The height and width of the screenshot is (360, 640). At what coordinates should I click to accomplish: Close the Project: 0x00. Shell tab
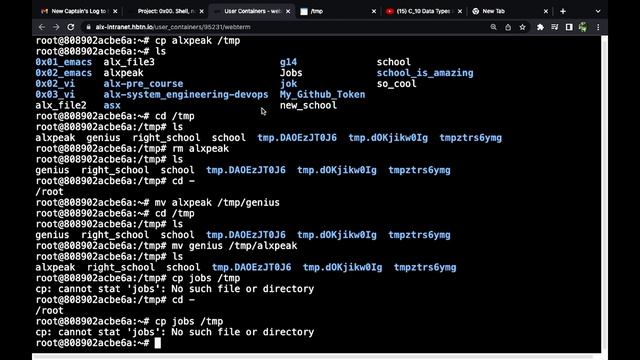coord(201,11)
